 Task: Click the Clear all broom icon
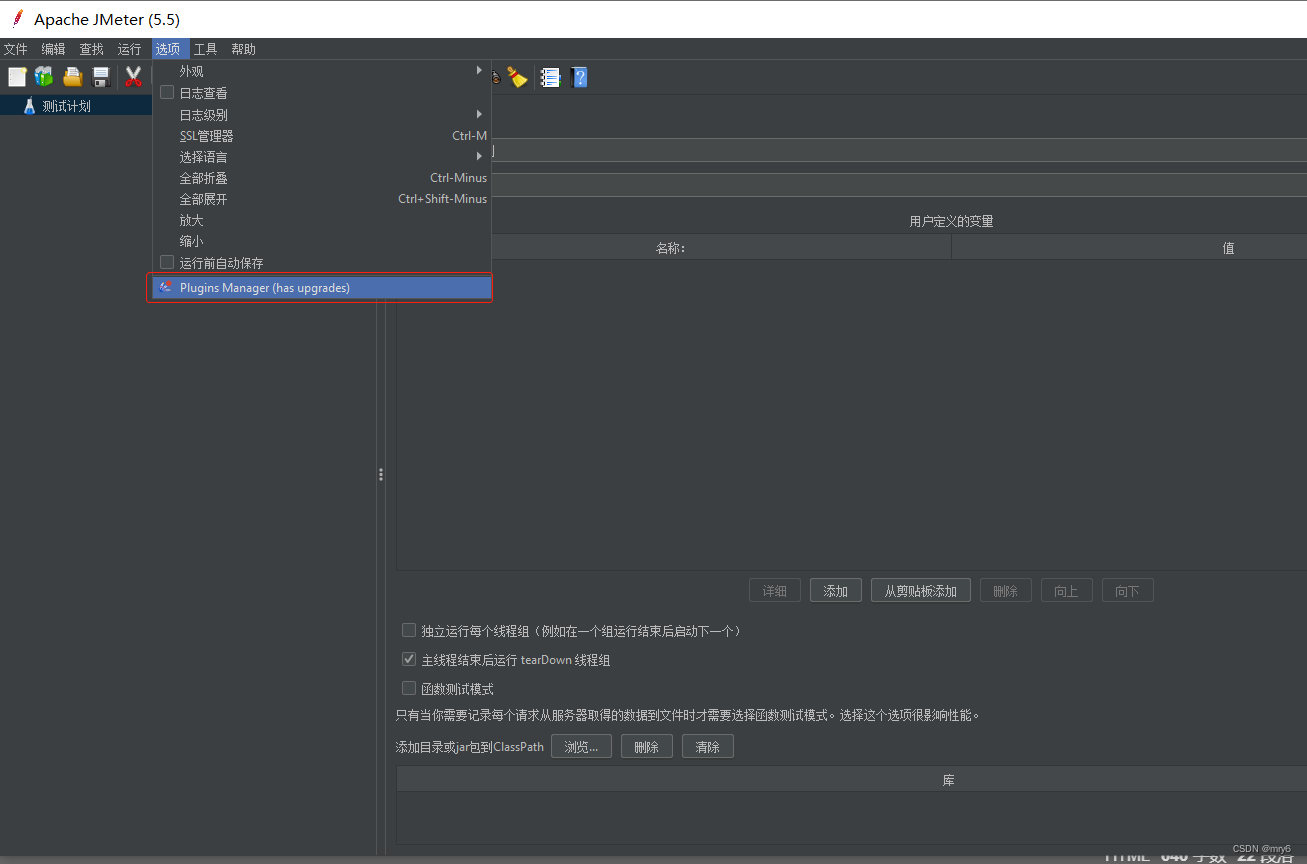coord(517,77)
